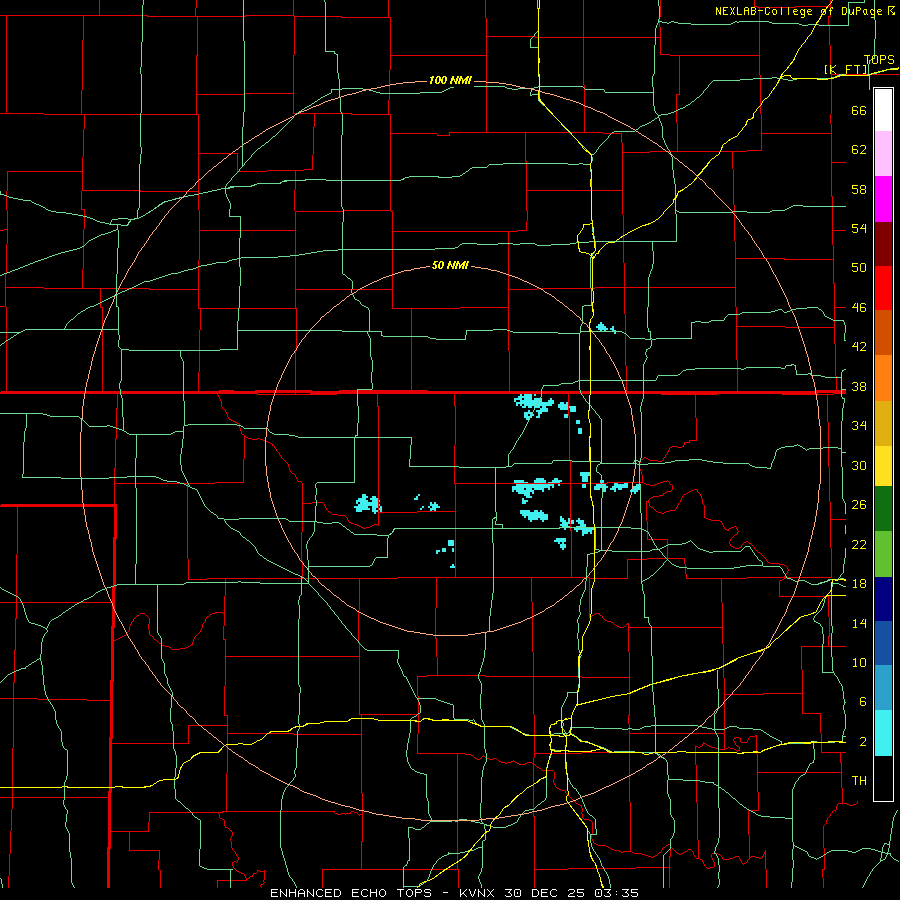Select the 62 scale label
This screenshot has height=900, width=900.
(859, 150)
